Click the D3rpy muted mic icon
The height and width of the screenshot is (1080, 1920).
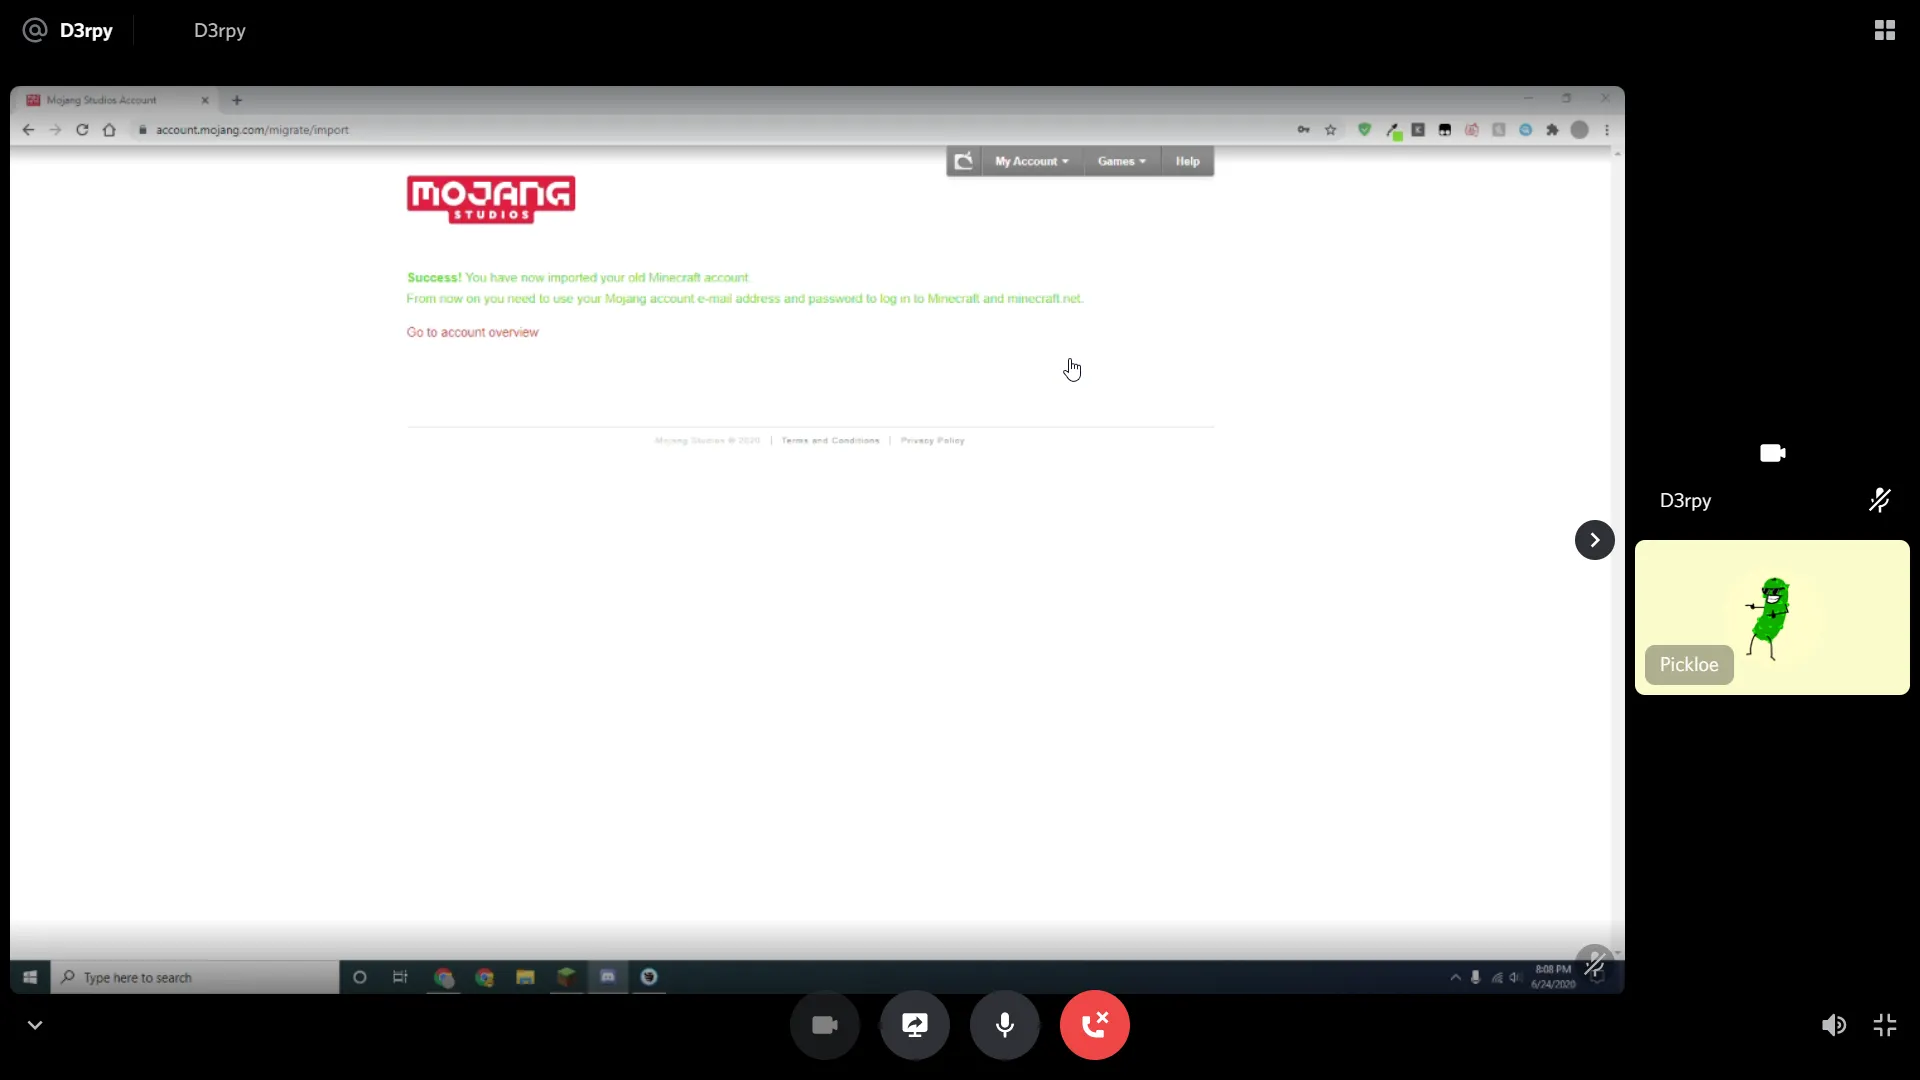point(1879,500)
